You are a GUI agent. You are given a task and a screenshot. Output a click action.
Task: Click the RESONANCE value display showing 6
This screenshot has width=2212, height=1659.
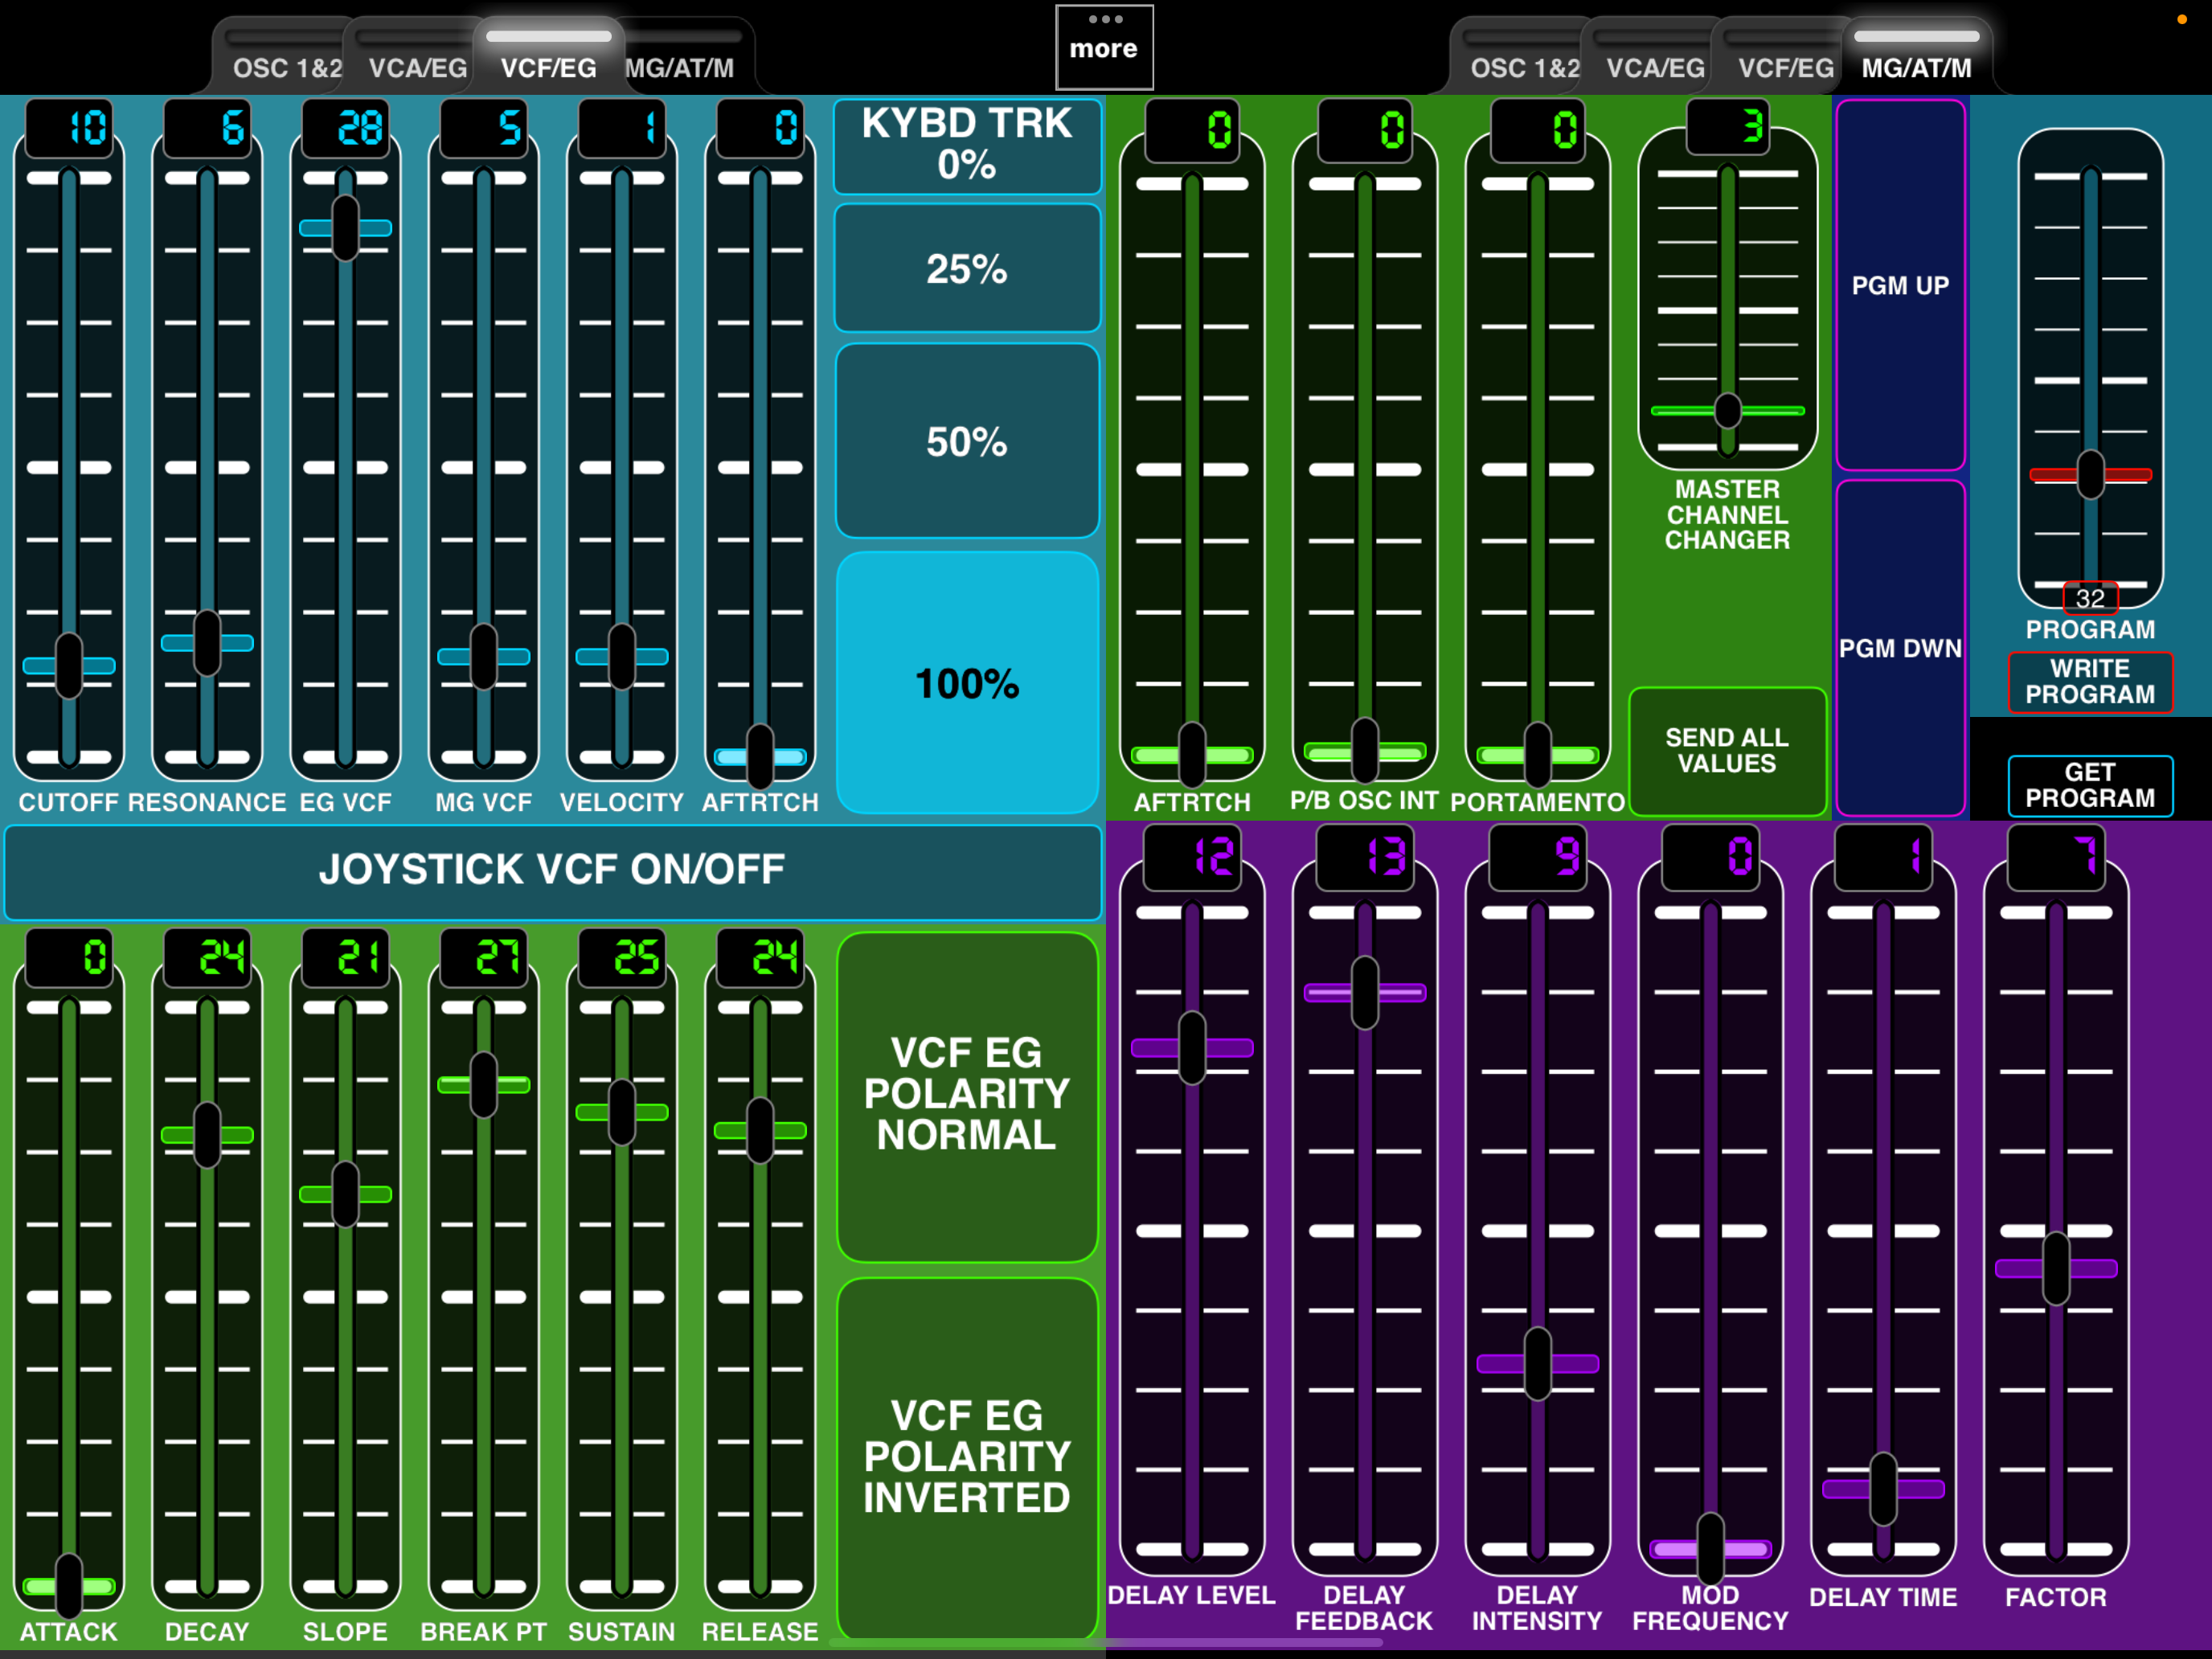pos(207,128)
